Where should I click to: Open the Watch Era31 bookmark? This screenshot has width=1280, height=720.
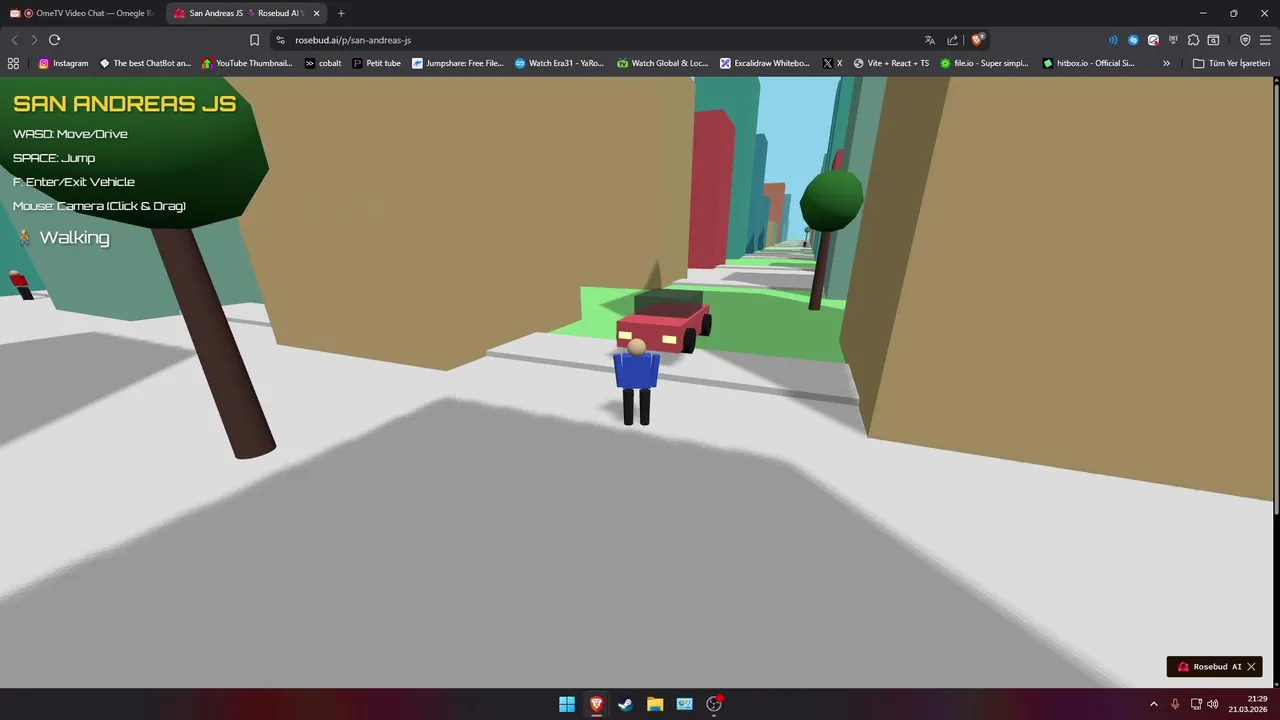[560, 63]
